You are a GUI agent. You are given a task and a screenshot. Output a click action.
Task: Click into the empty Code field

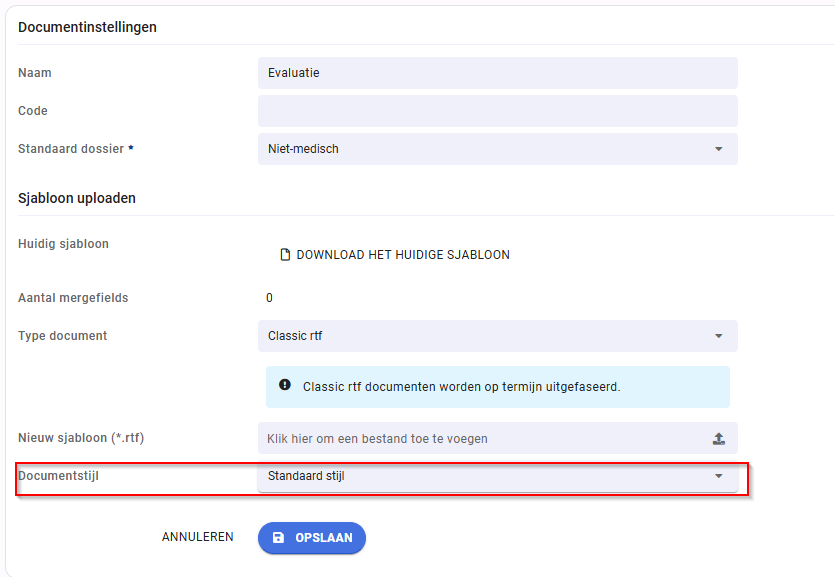pyautogui.click(x=498, y=111)
